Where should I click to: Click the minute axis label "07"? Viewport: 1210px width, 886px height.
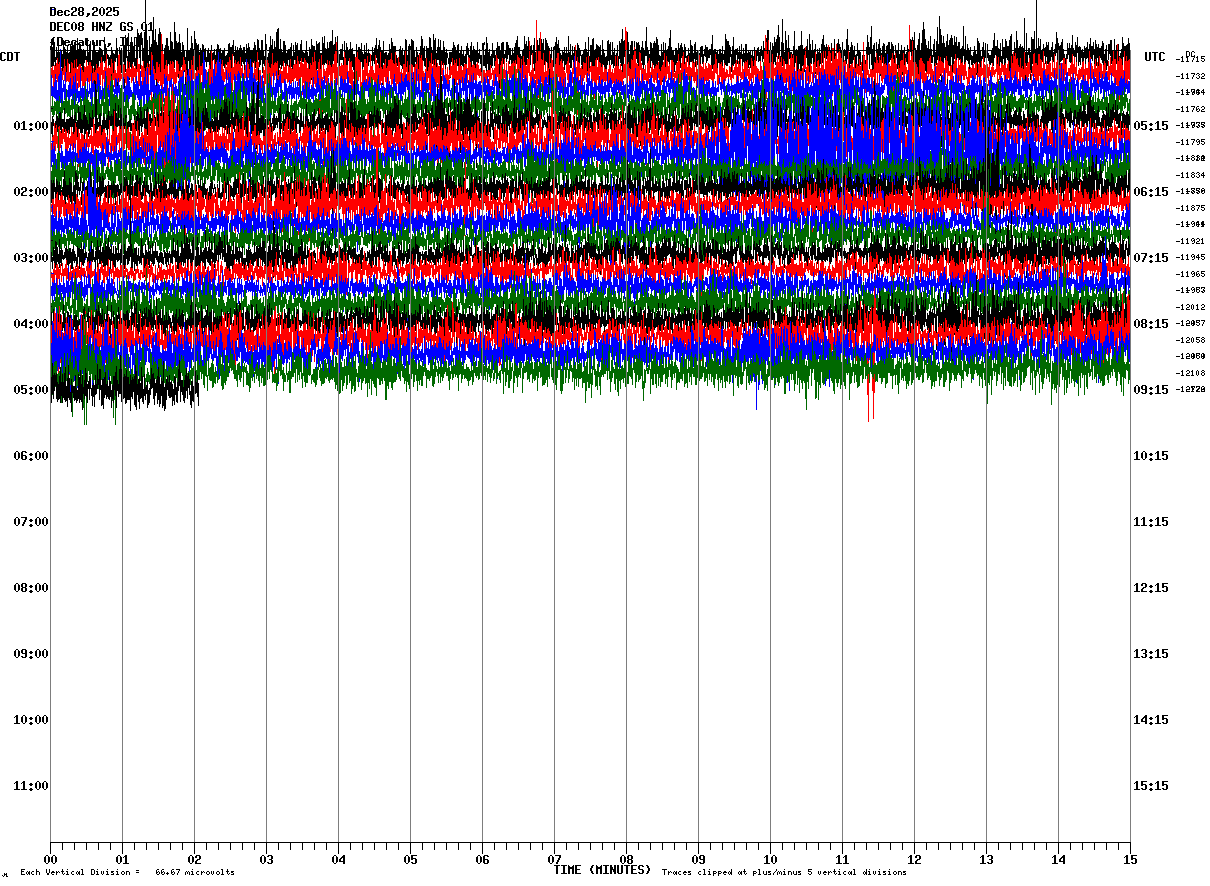(x=554, y=859)
